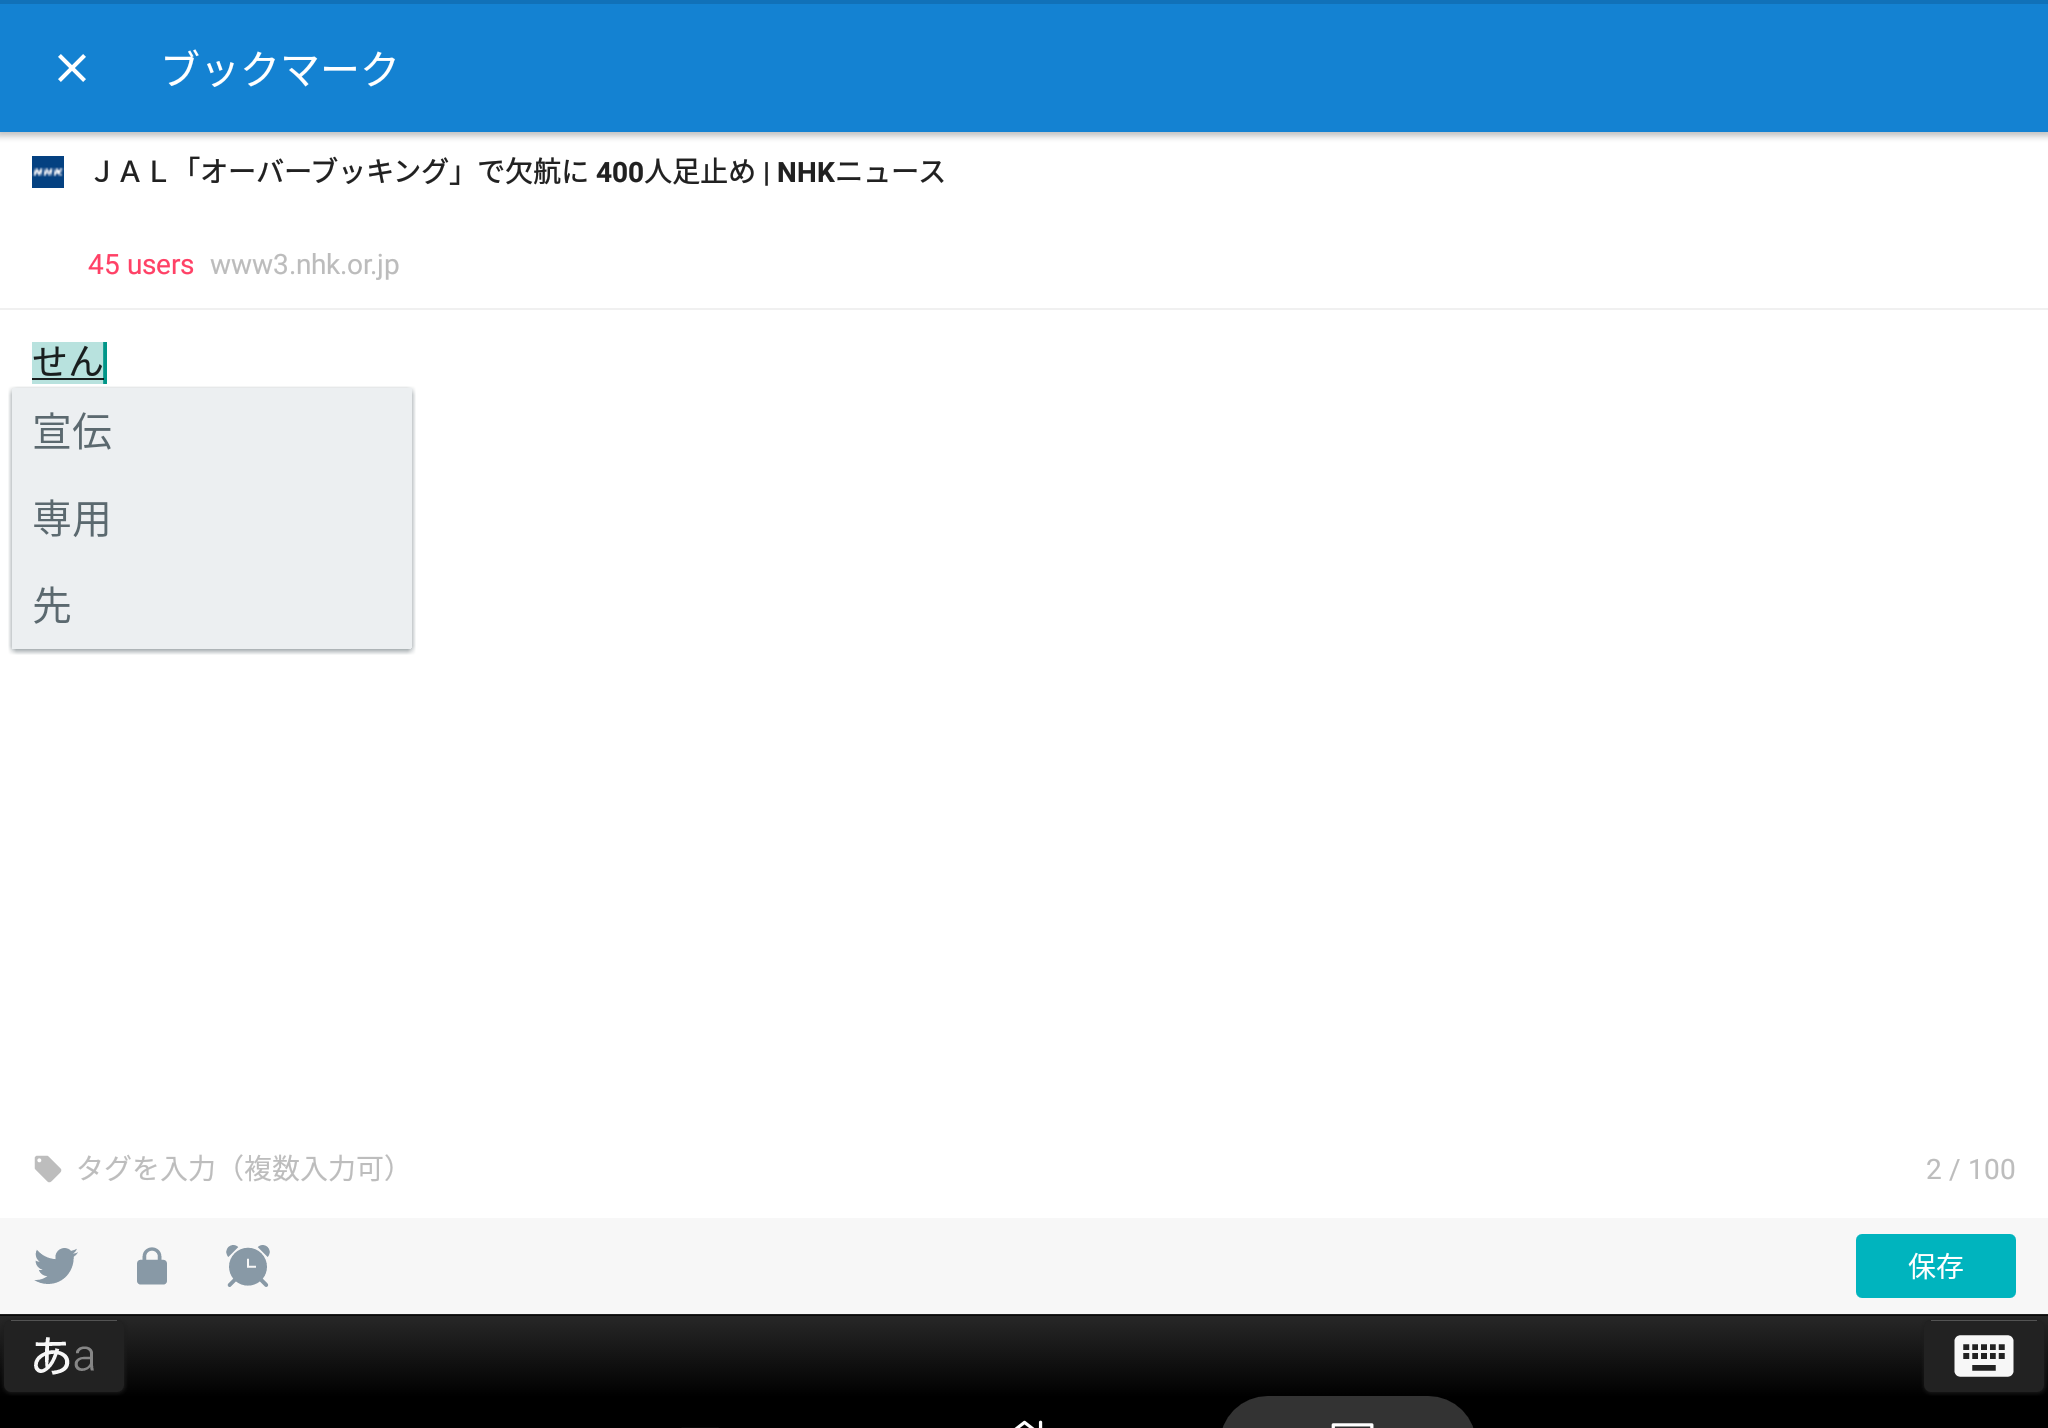Screen dimensions: 2048x1428
Task: Click the www3.nhk.or.jp domain text
Action: (x=304, y=265)
